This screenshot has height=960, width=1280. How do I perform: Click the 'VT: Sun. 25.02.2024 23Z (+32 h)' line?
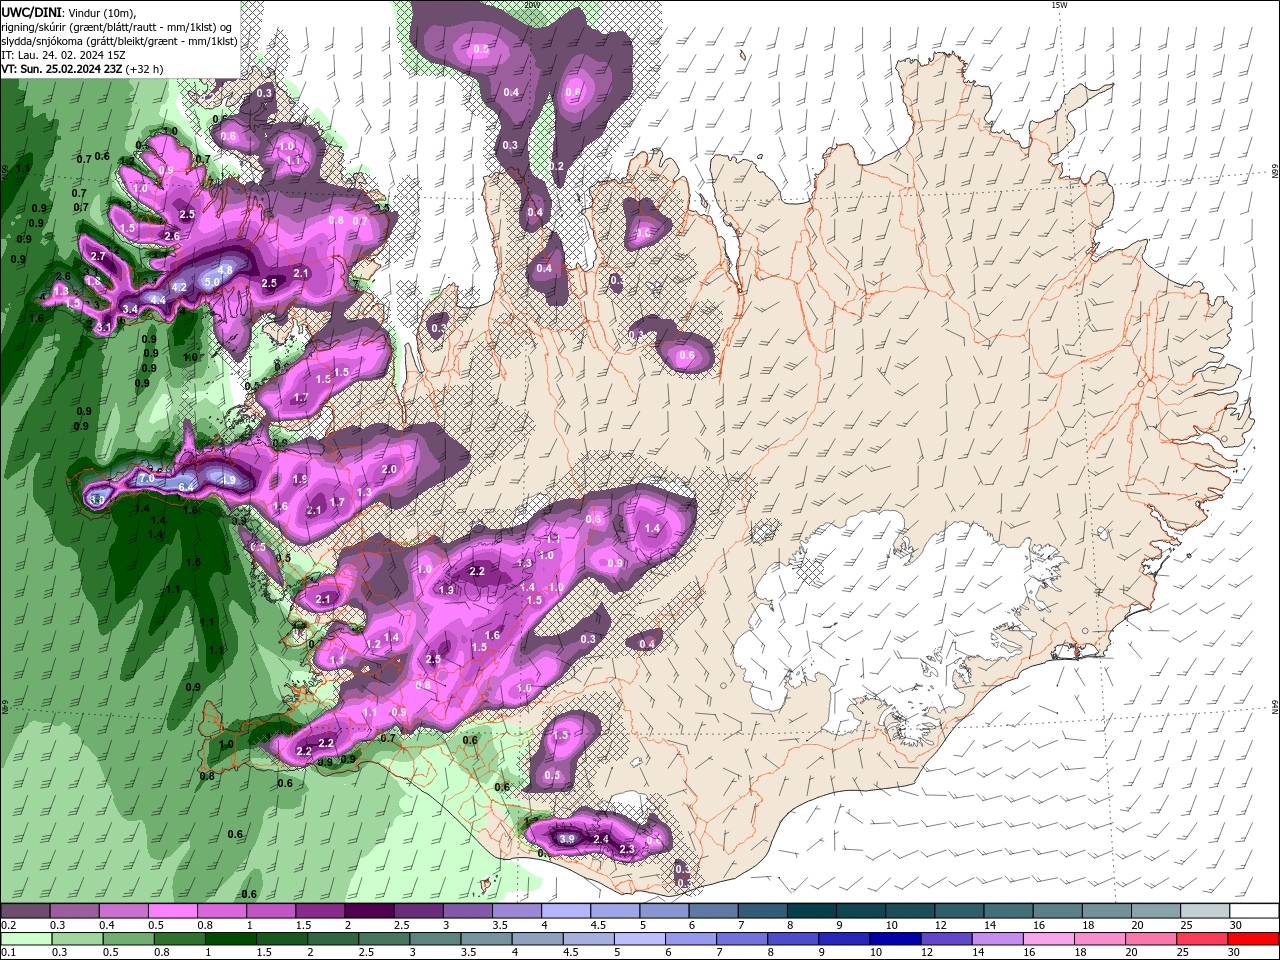[82, 69]
